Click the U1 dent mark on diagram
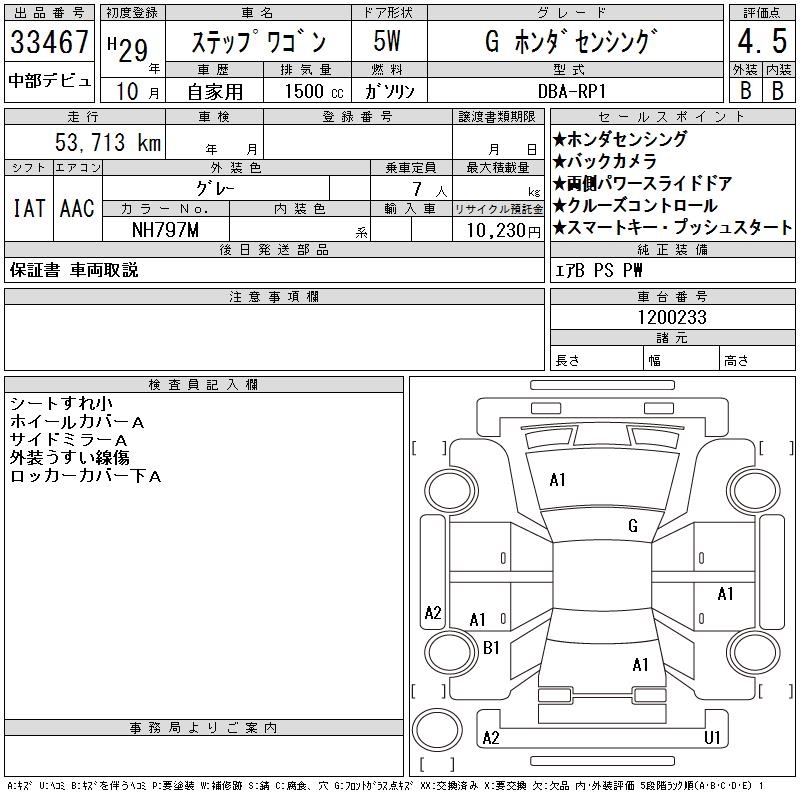This screenshot has width=800, height=800. (712, 738)
